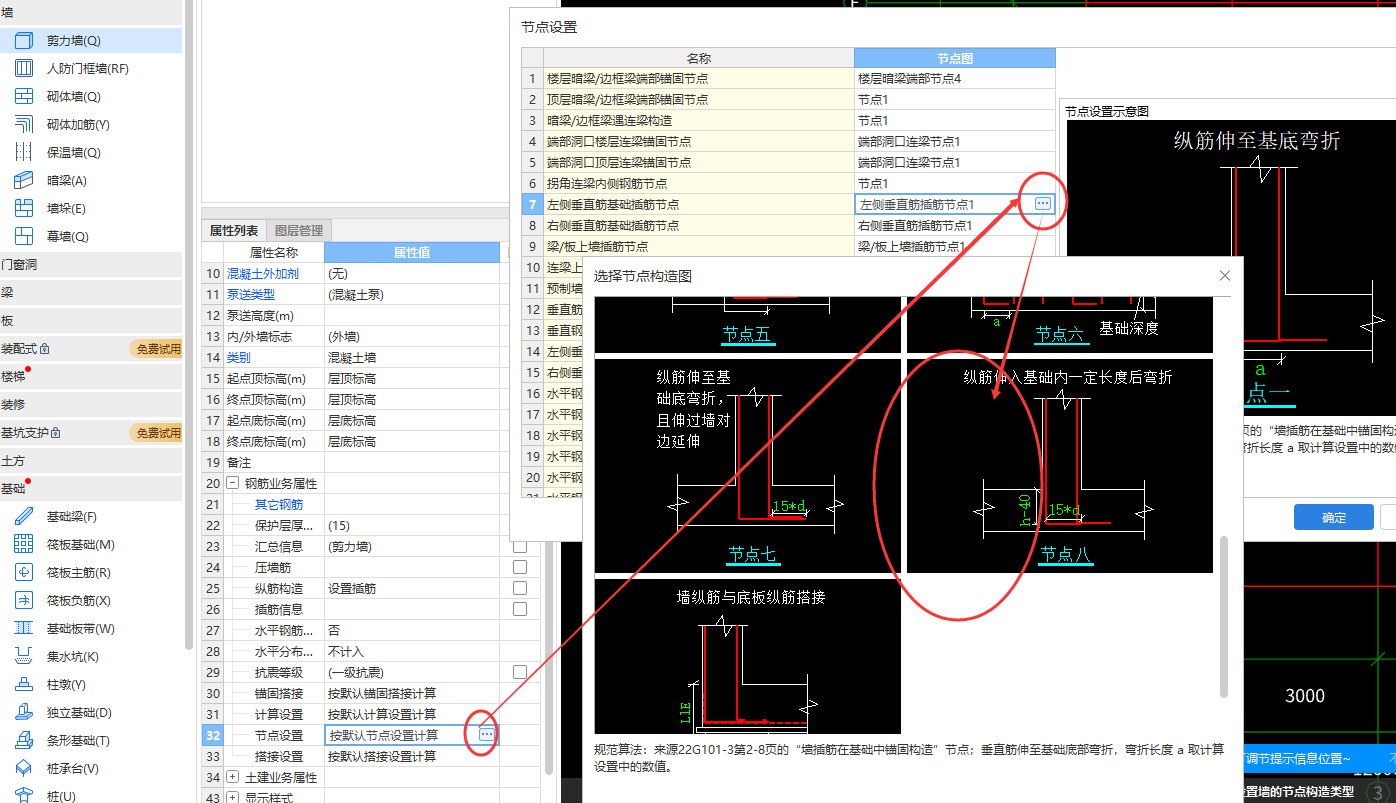This screenshot has width=1396, height=803.
Task: Select the 幕墙(Q) curtain wall item
Action: coord(90,237)
